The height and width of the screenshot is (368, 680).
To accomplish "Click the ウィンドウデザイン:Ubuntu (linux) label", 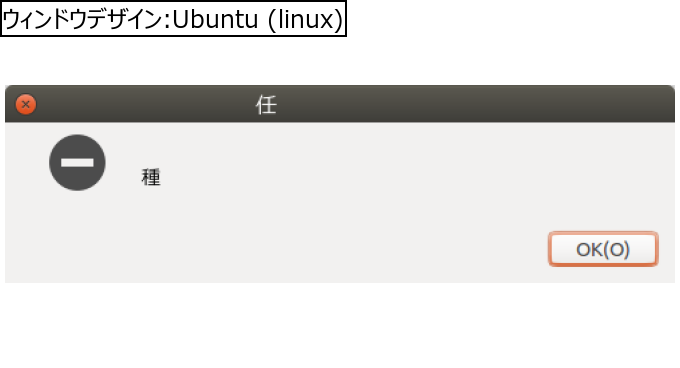I will 173,19.
